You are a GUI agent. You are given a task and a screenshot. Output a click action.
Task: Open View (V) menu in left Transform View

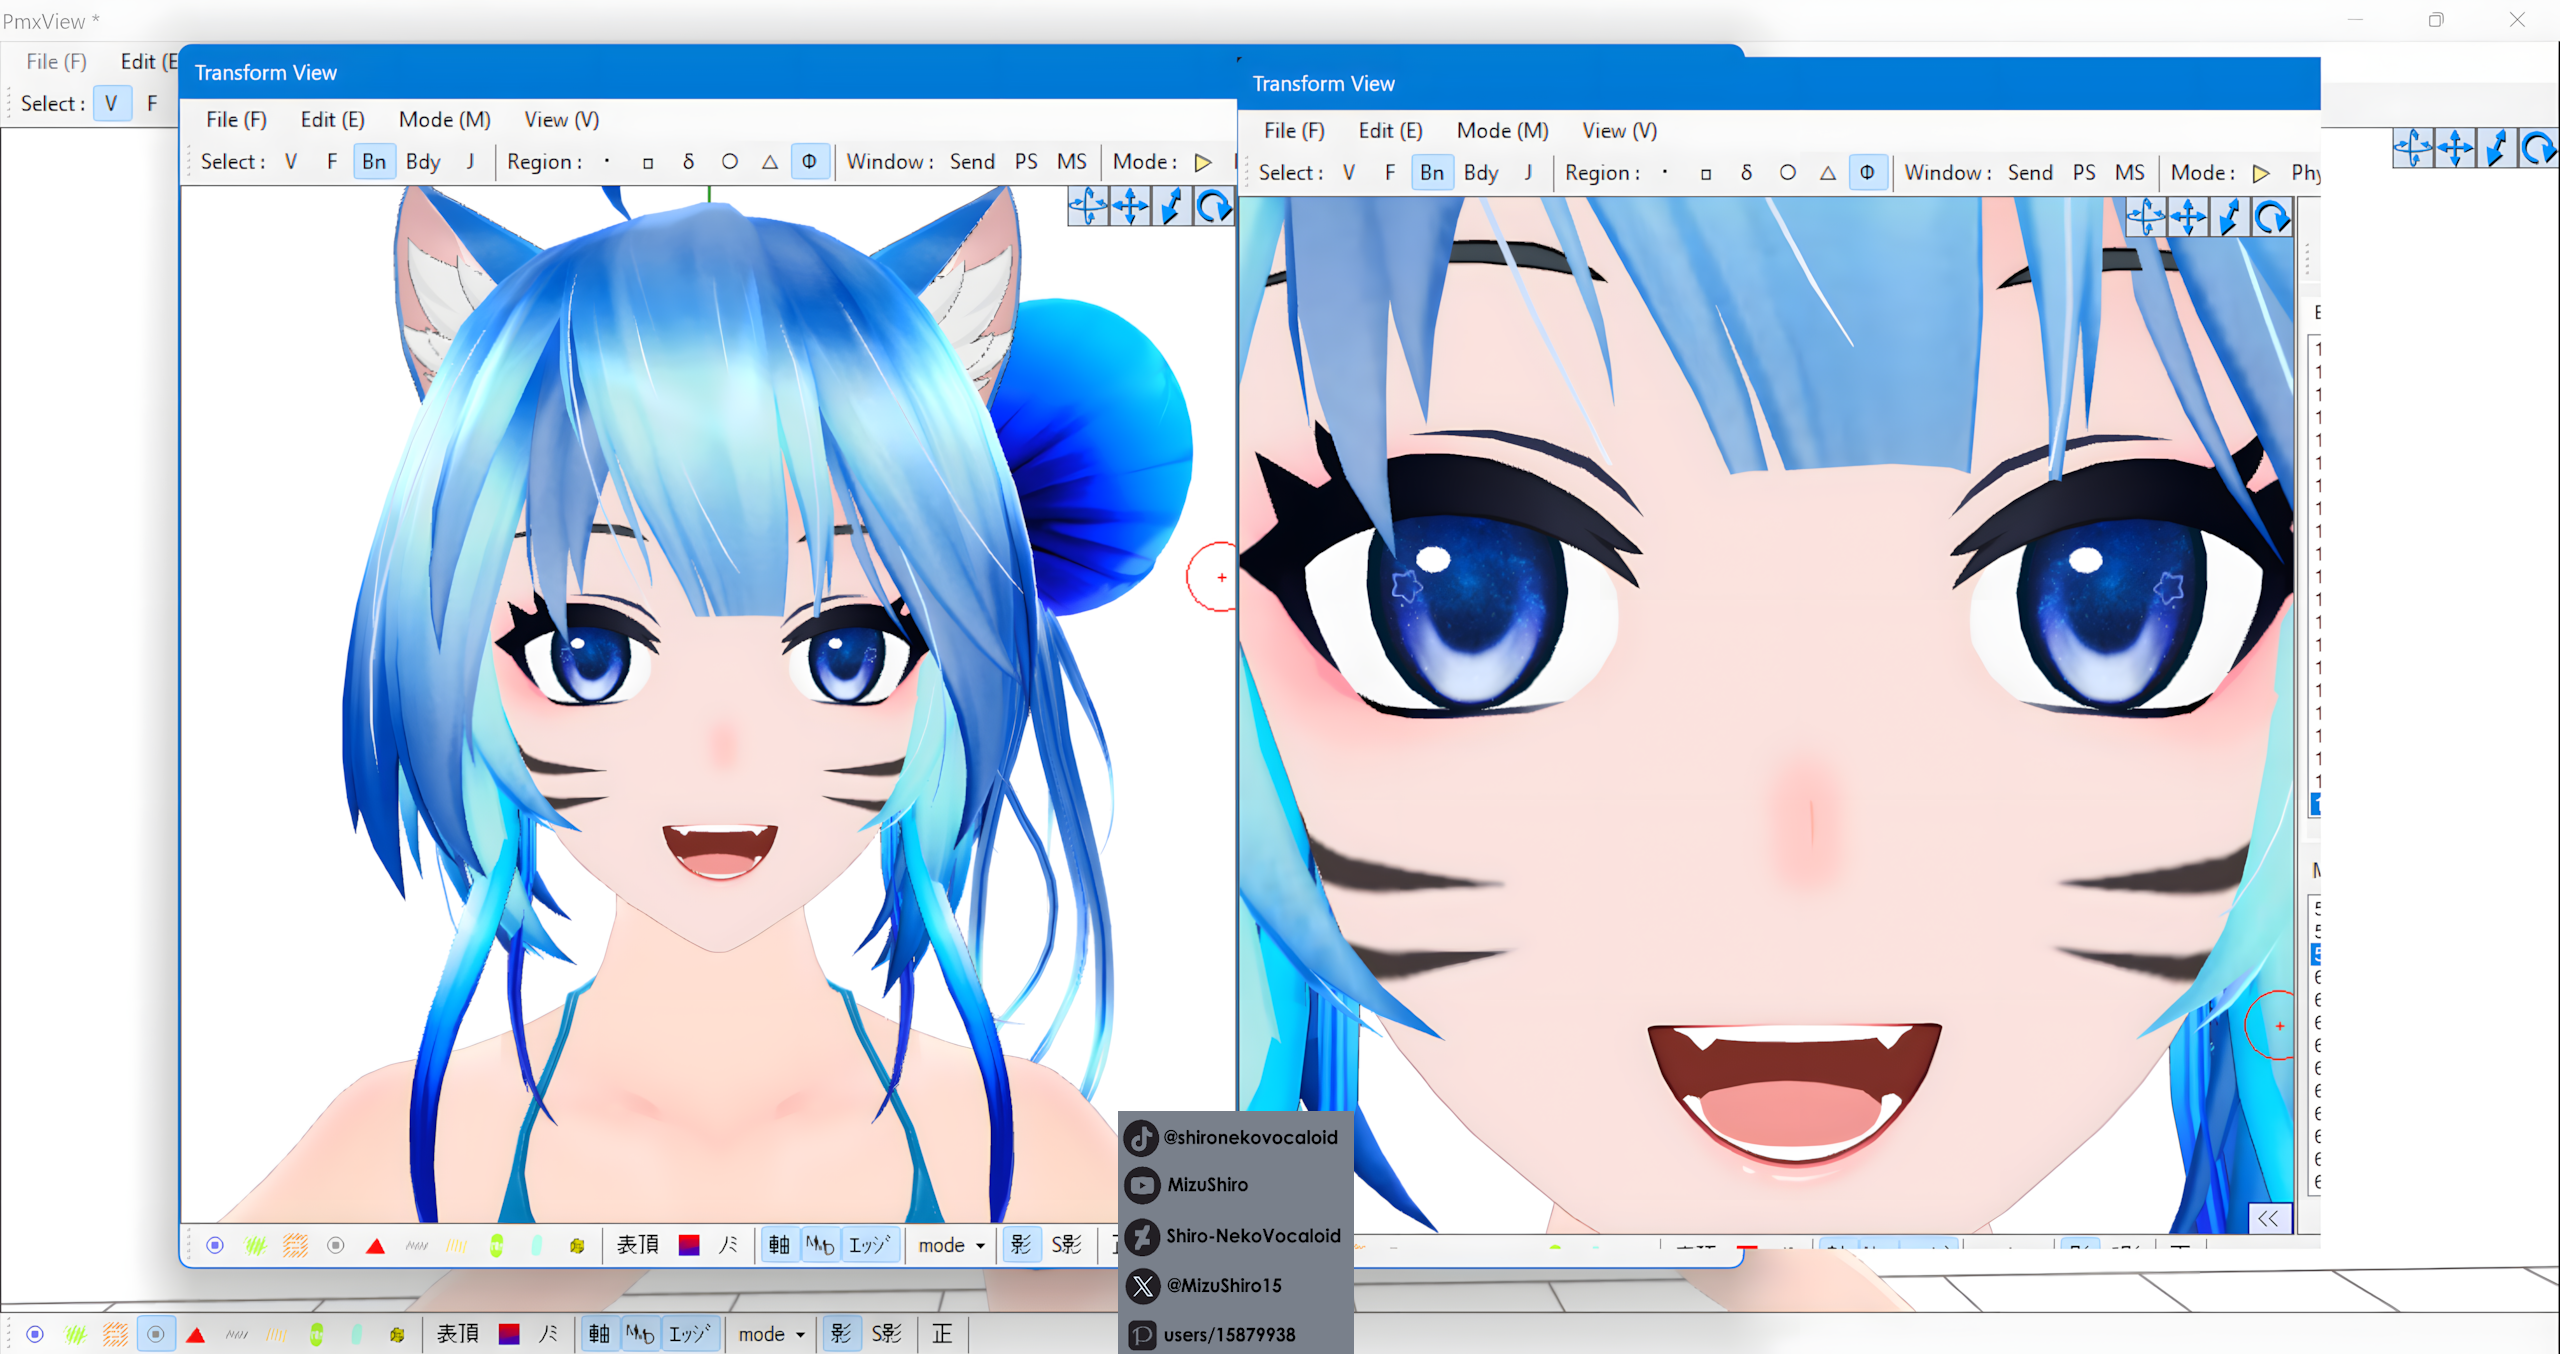click(561, 120)
